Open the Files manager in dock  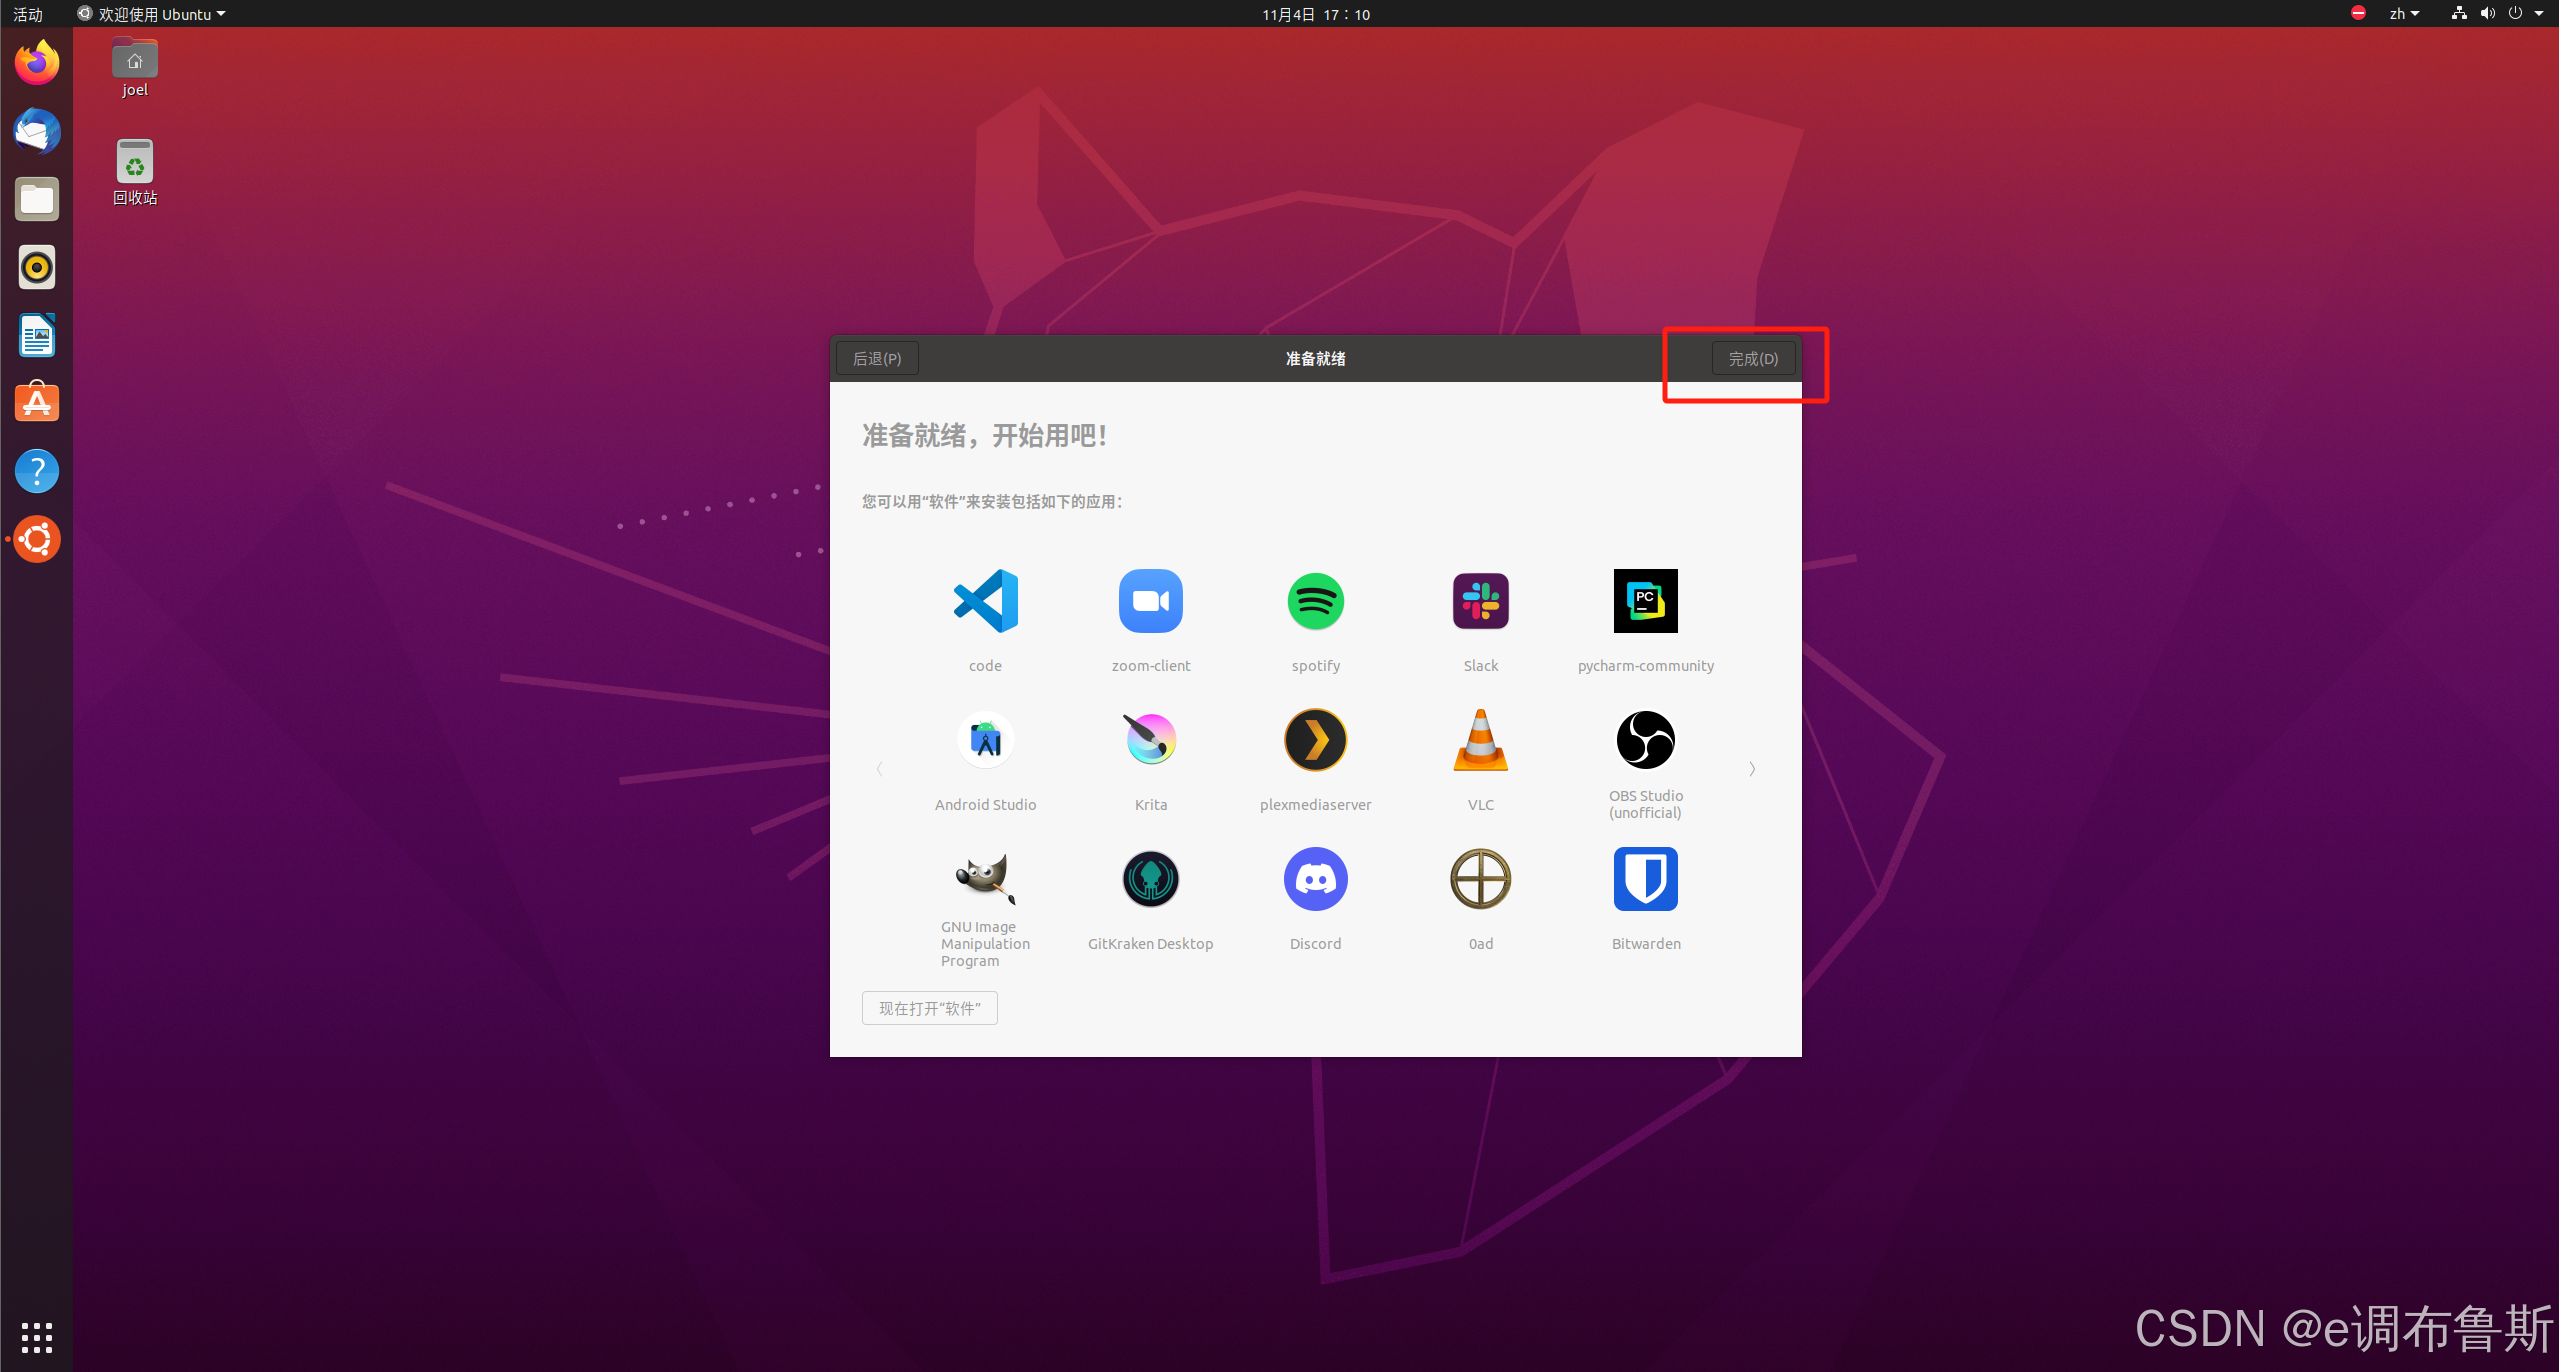tap(37, 199)
